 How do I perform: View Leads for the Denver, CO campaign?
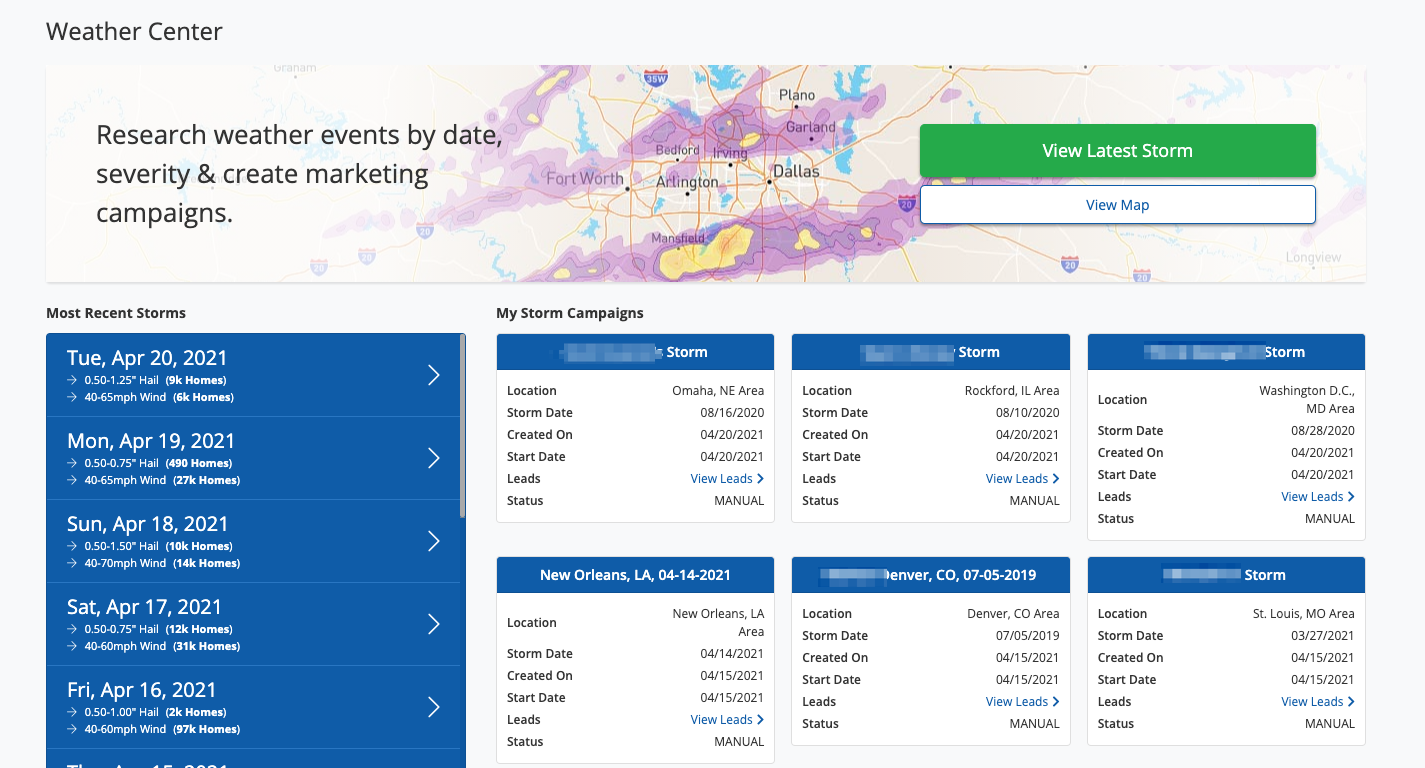coord(1021,702)
